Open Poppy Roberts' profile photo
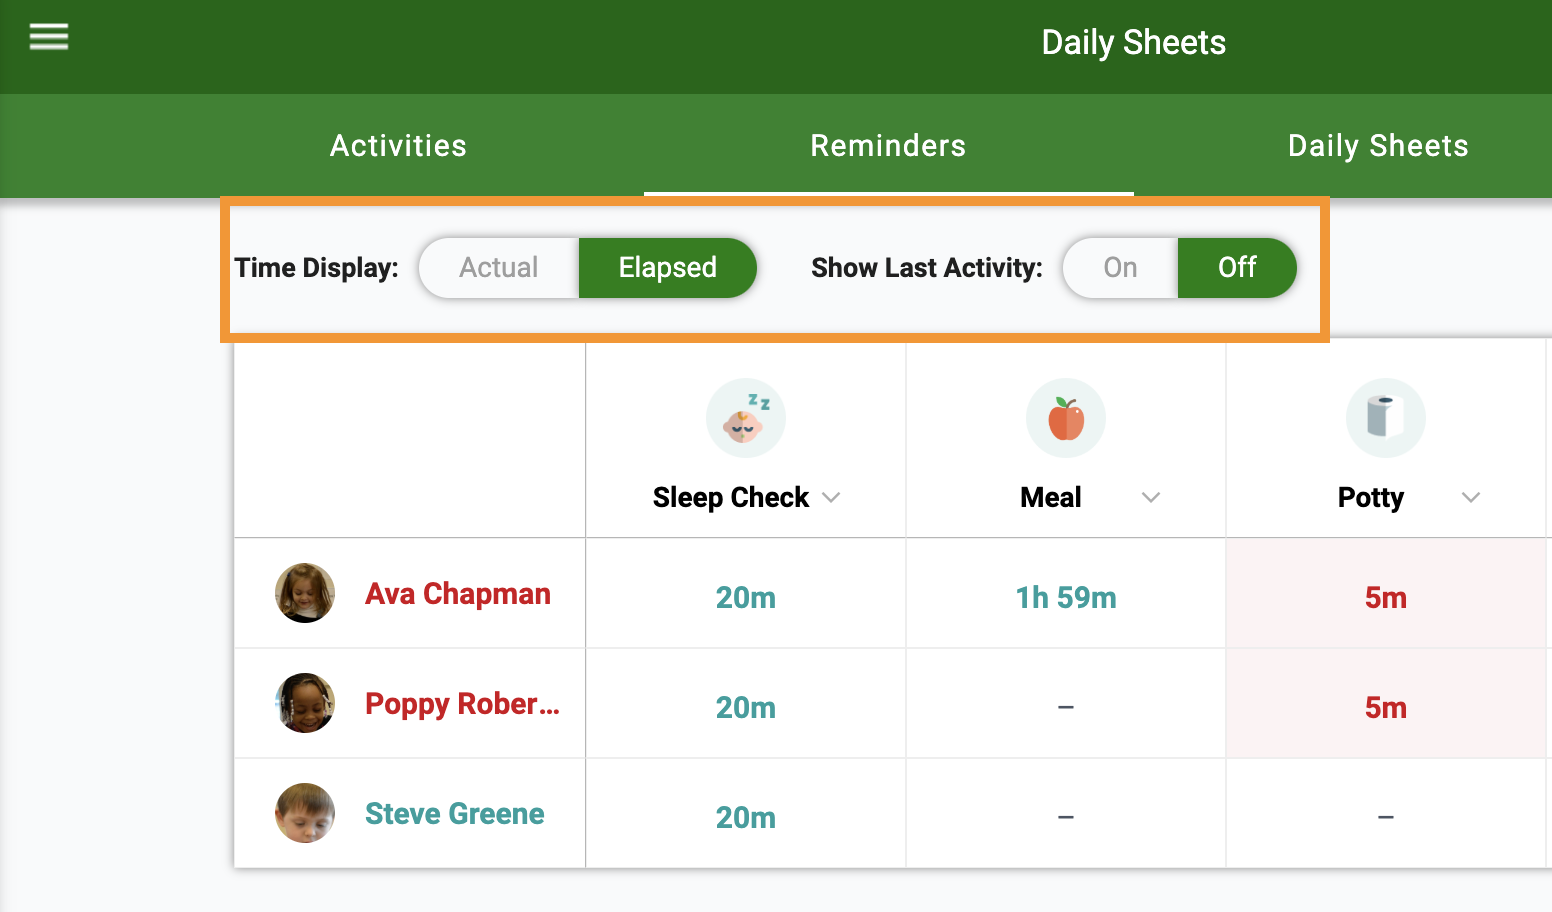 click(x=305, y=703)
